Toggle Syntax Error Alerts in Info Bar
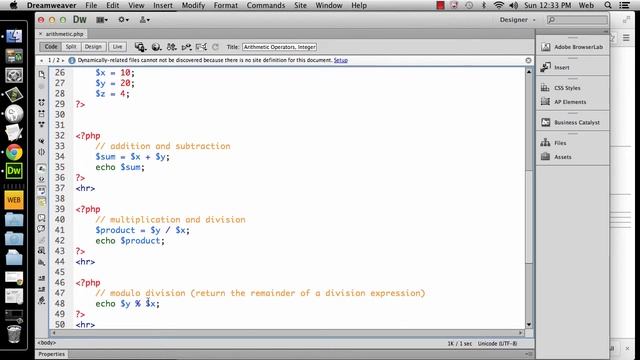 click(42, 201)
